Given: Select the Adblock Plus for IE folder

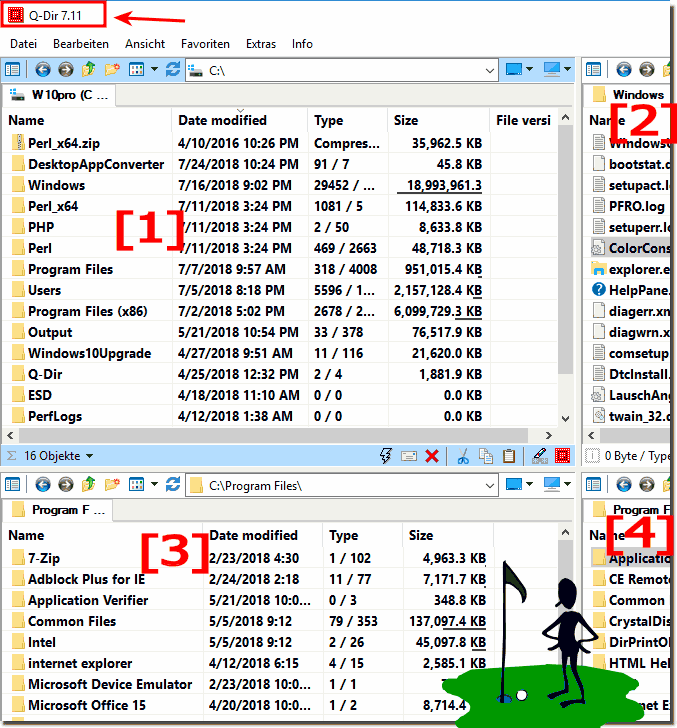Looking at the screenshot, I should 87,579.
